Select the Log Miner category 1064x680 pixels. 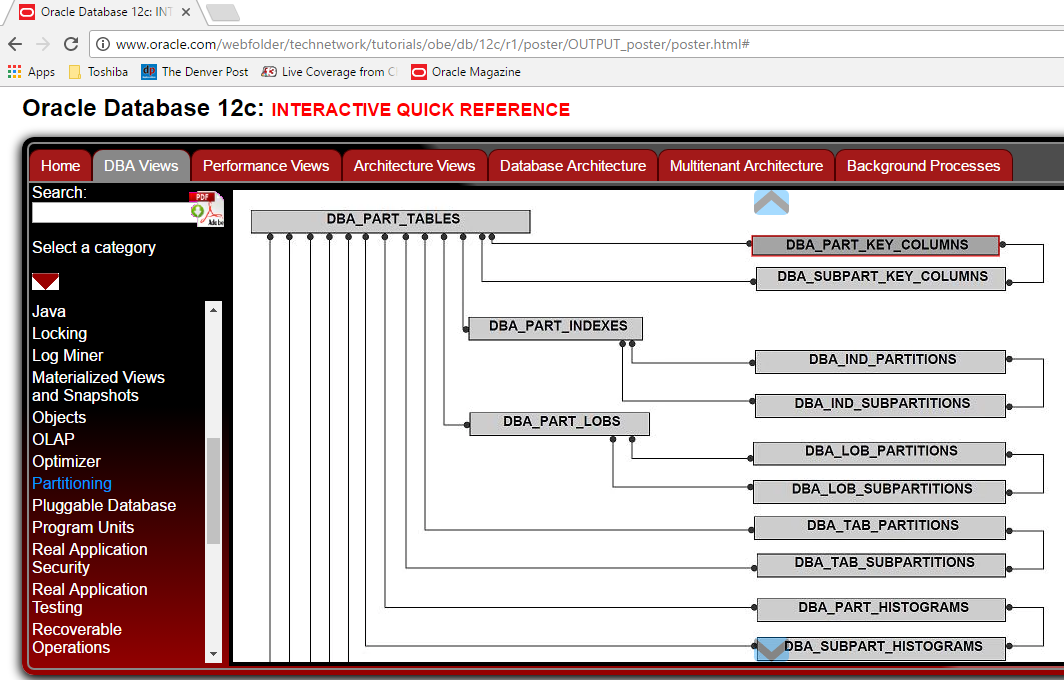(x=68, y=356)
